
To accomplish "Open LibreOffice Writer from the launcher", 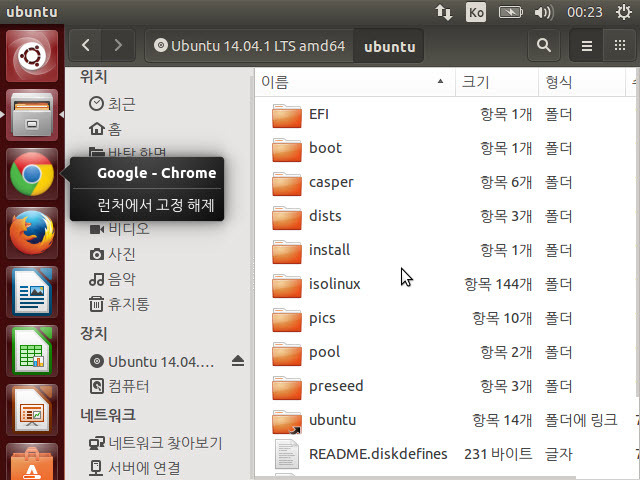I will point(32,293).
